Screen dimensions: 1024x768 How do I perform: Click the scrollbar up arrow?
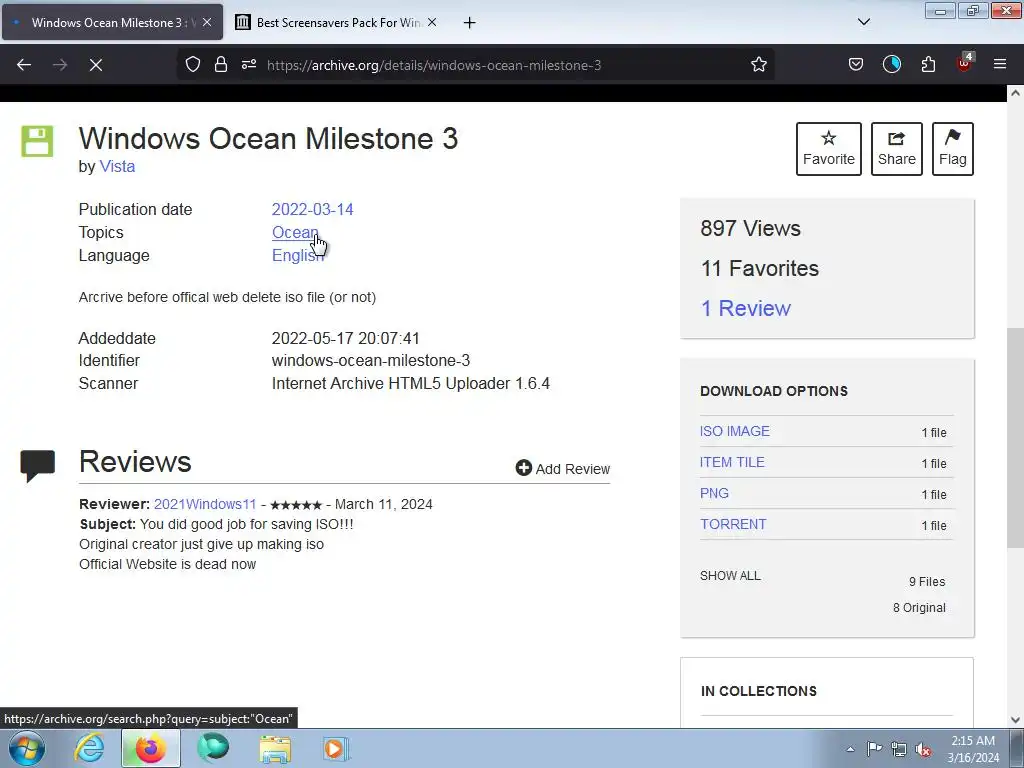1016,93
